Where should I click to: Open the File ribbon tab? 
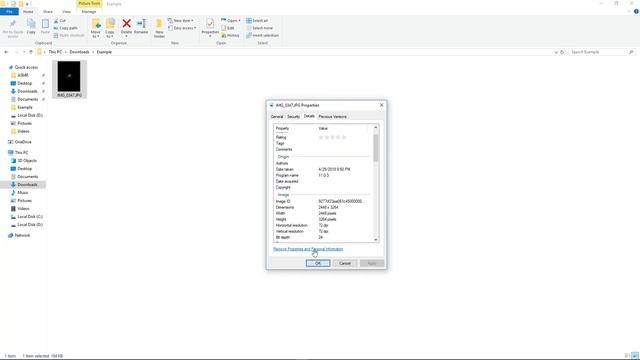tap(9, 11)
